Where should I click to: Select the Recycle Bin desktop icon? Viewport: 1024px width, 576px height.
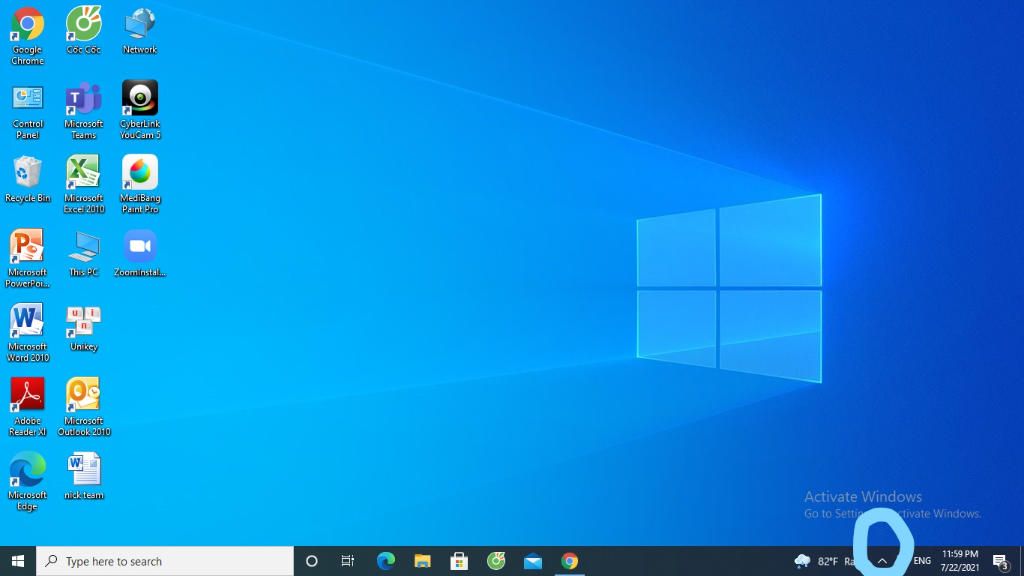click(27, 180)
